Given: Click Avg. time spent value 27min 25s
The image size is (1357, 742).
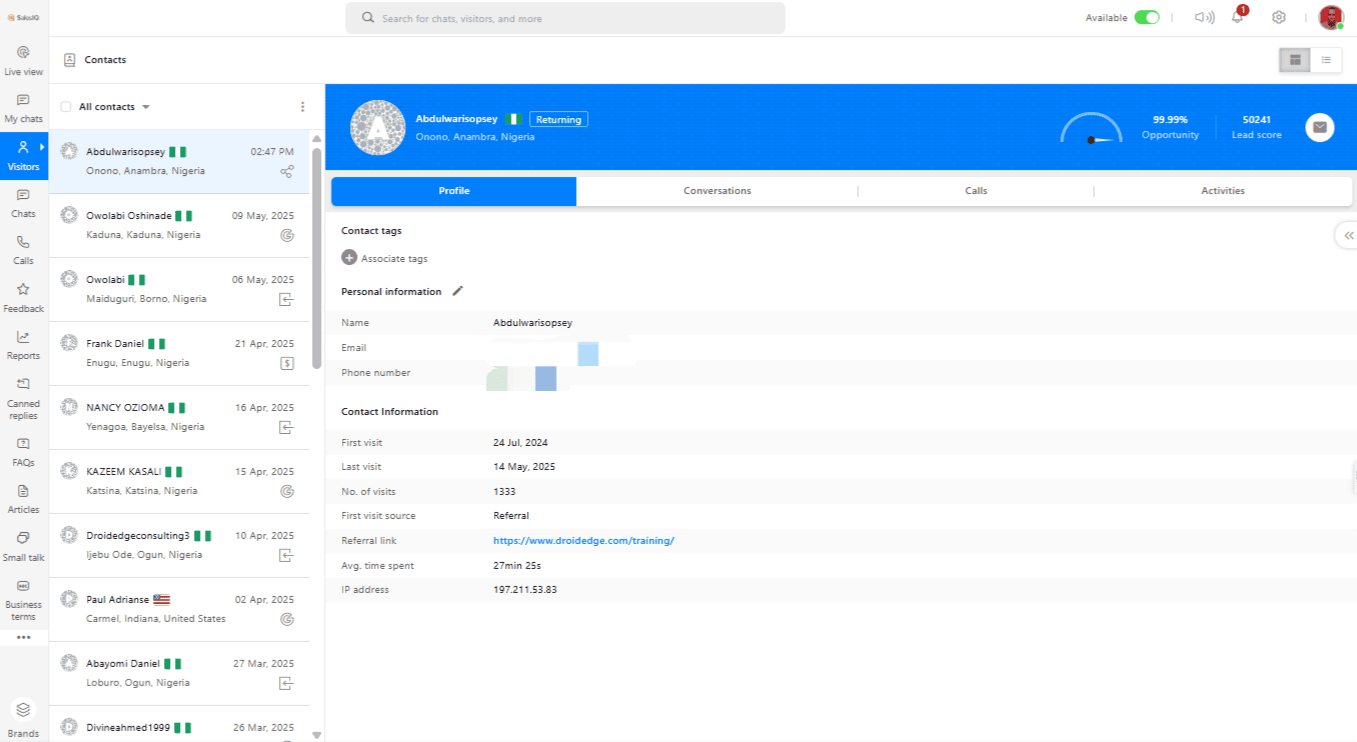Looking at the screenshot, I should (517, 566).
